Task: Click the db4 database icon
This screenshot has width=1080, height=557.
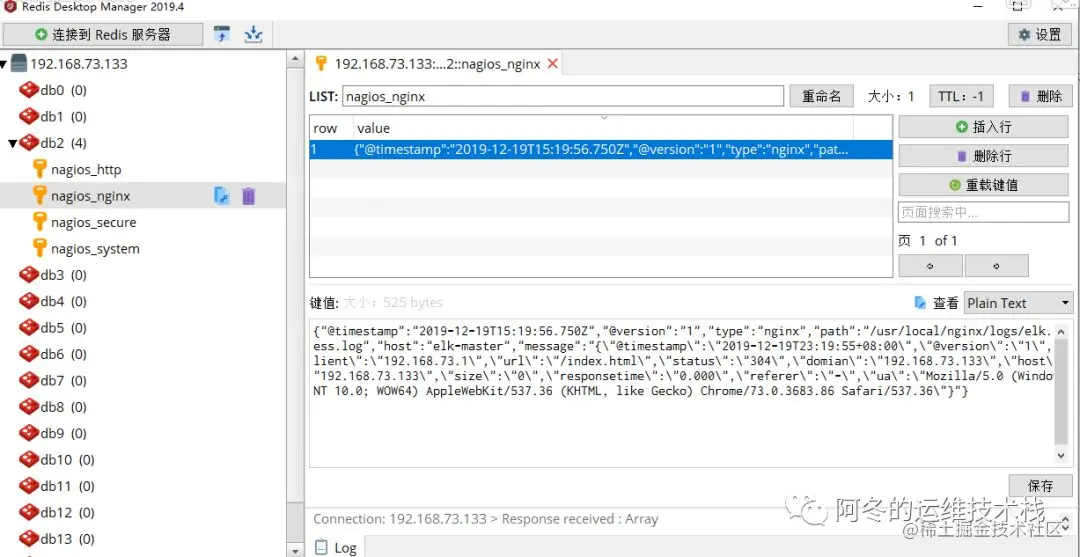Action: pos(29,301)
